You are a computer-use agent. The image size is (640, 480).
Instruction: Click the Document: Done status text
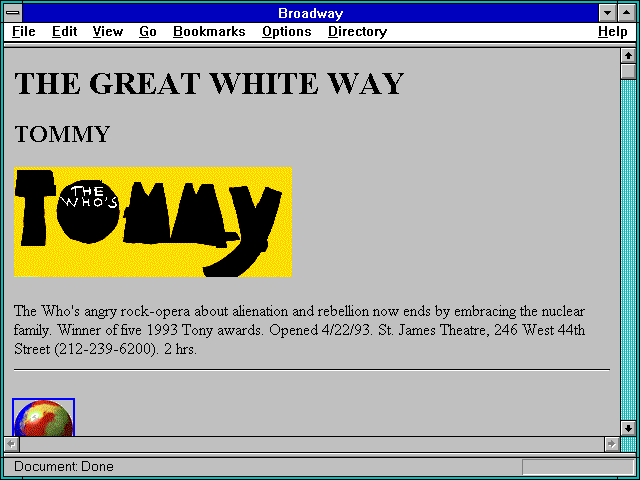pyautogui.click(x=64, y=466)
